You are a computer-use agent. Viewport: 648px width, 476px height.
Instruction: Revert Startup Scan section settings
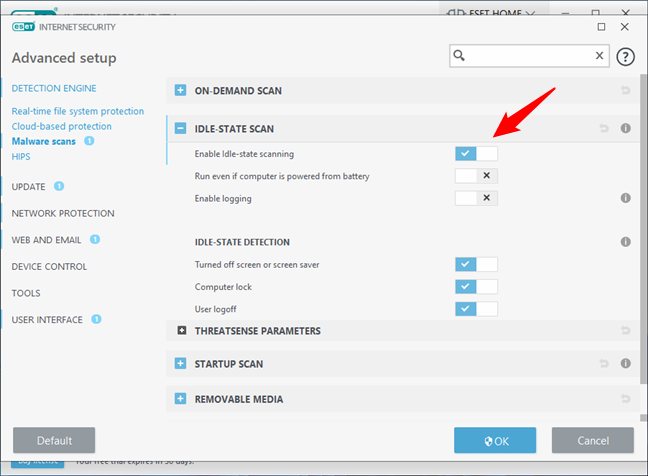[x=604, y=363]
